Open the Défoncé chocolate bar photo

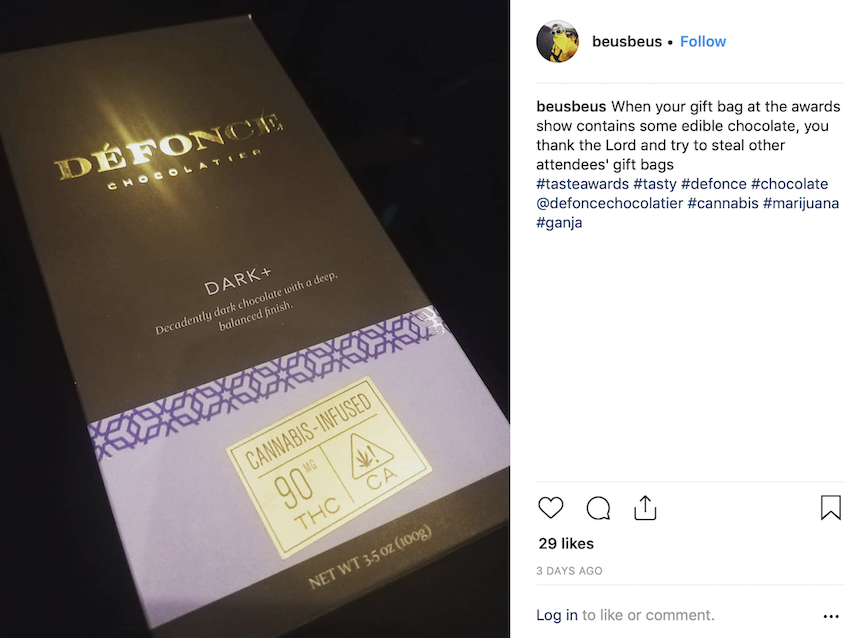[x=255, y=319]
